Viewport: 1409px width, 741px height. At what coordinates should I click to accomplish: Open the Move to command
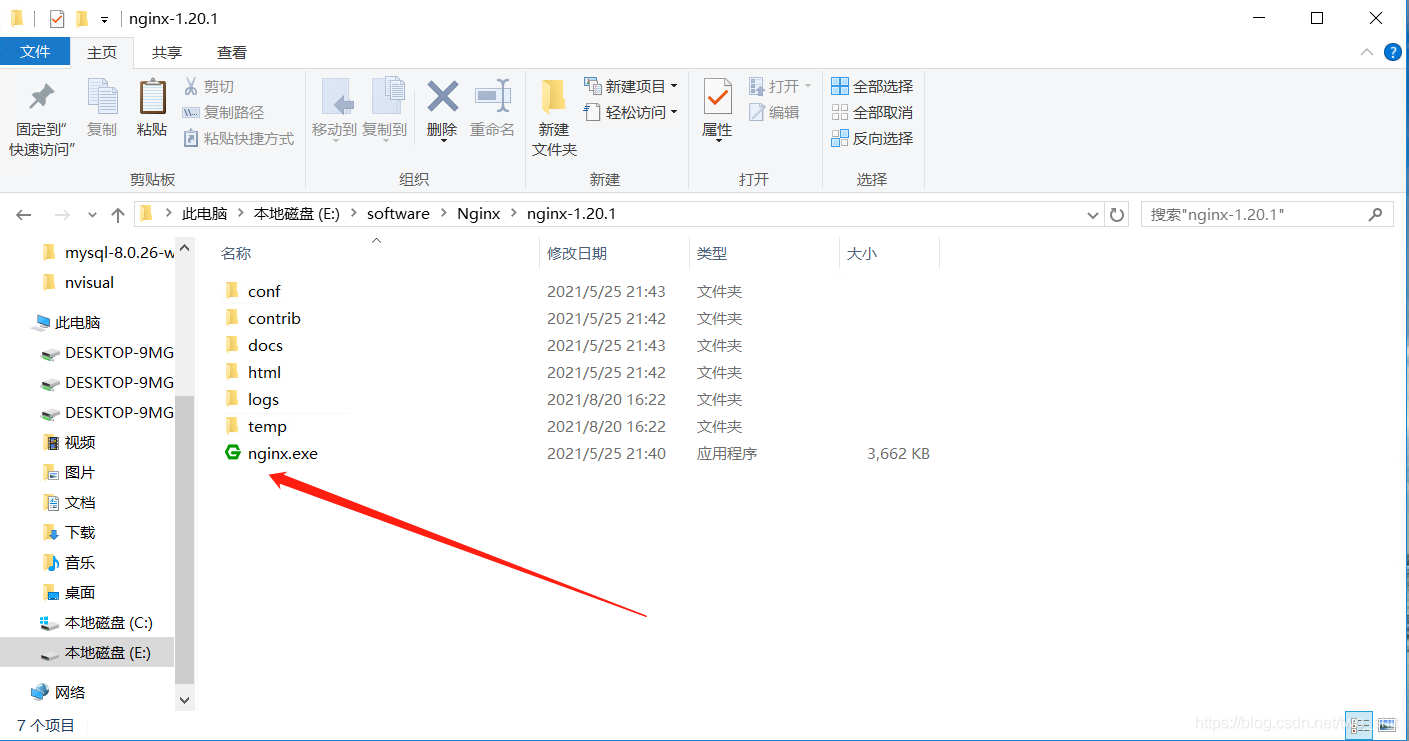[334, 108]
